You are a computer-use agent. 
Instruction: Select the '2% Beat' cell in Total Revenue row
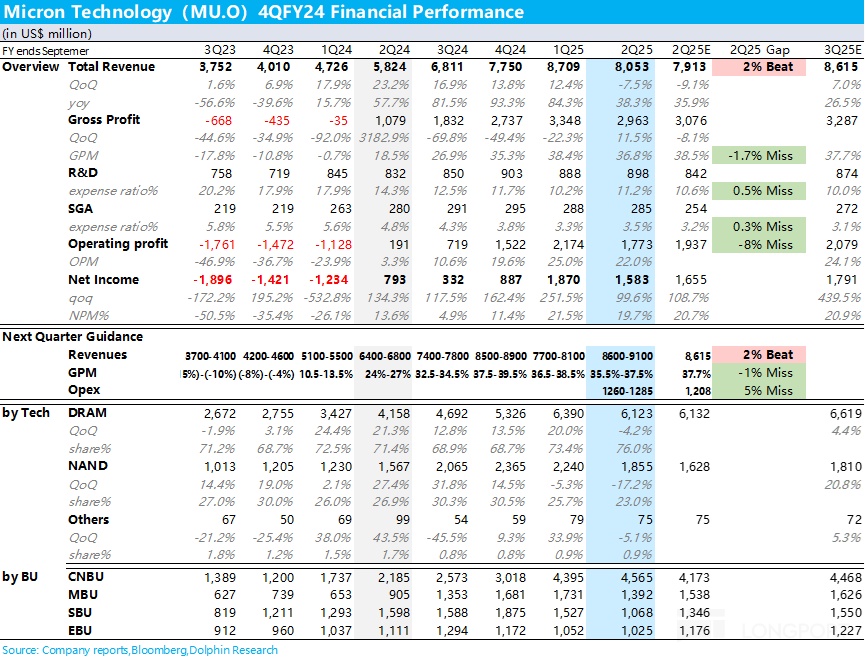click(x=759, y=67)
